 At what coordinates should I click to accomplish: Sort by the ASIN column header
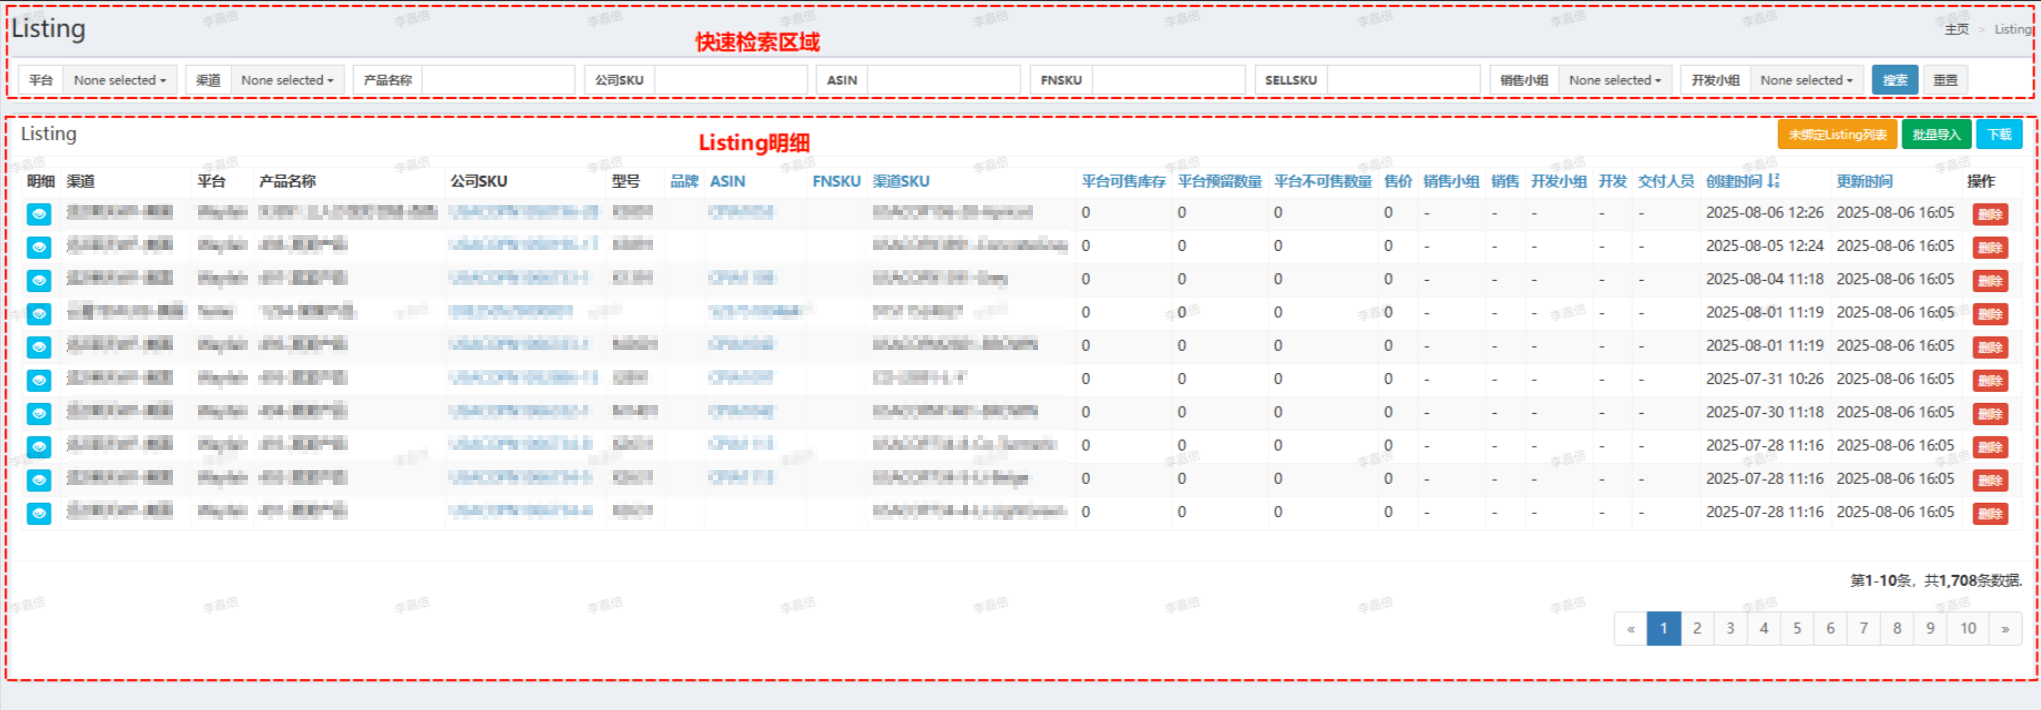click(x=727, y=181)
